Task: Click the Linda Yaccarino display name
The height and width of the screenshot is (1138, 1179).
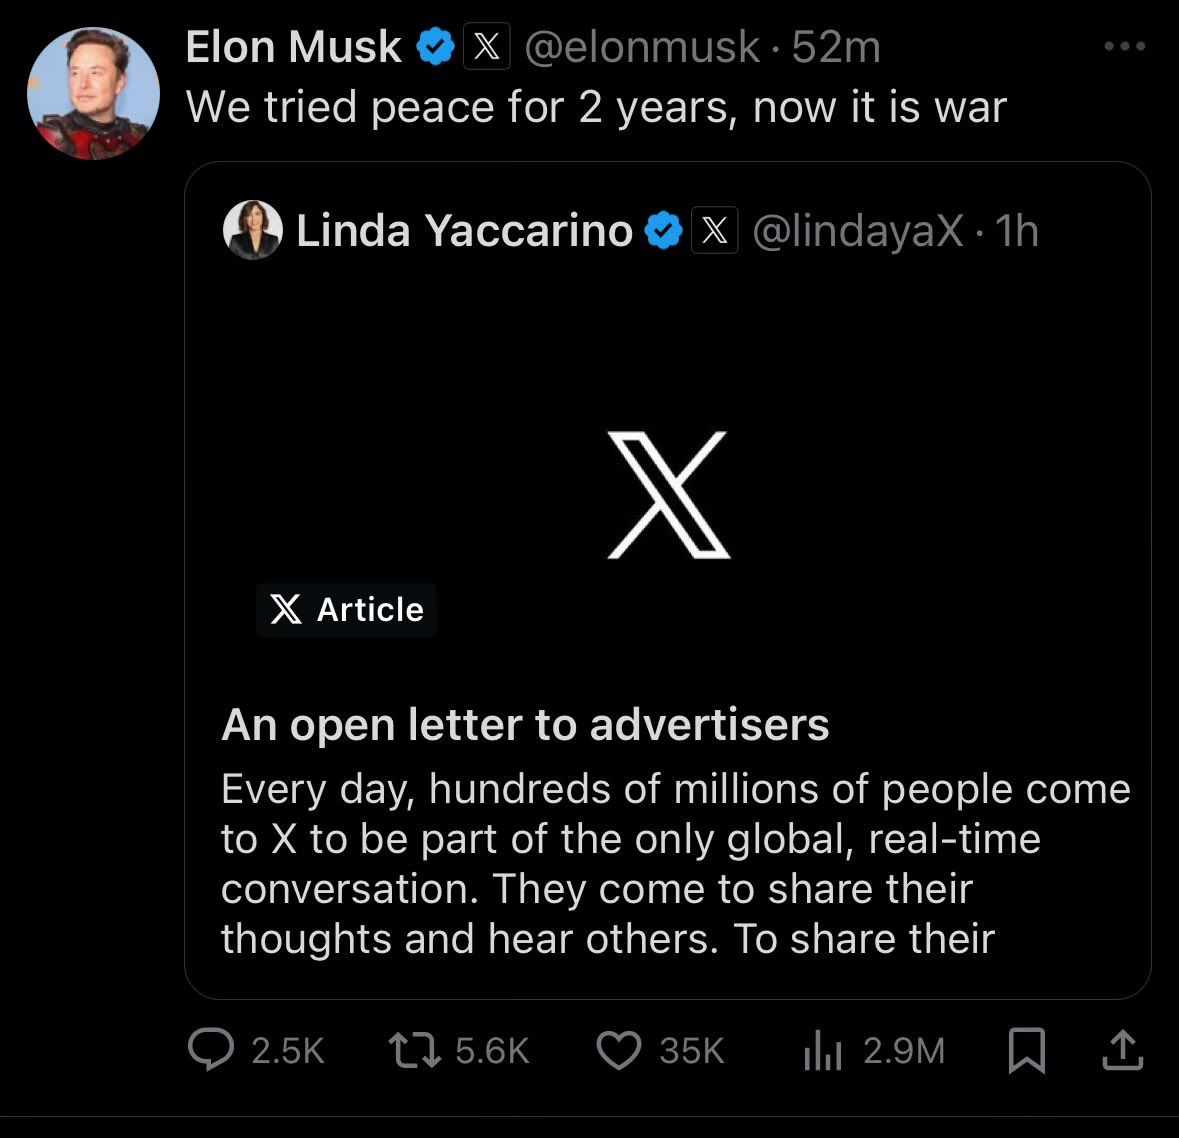Action: (x=464, y=231)
